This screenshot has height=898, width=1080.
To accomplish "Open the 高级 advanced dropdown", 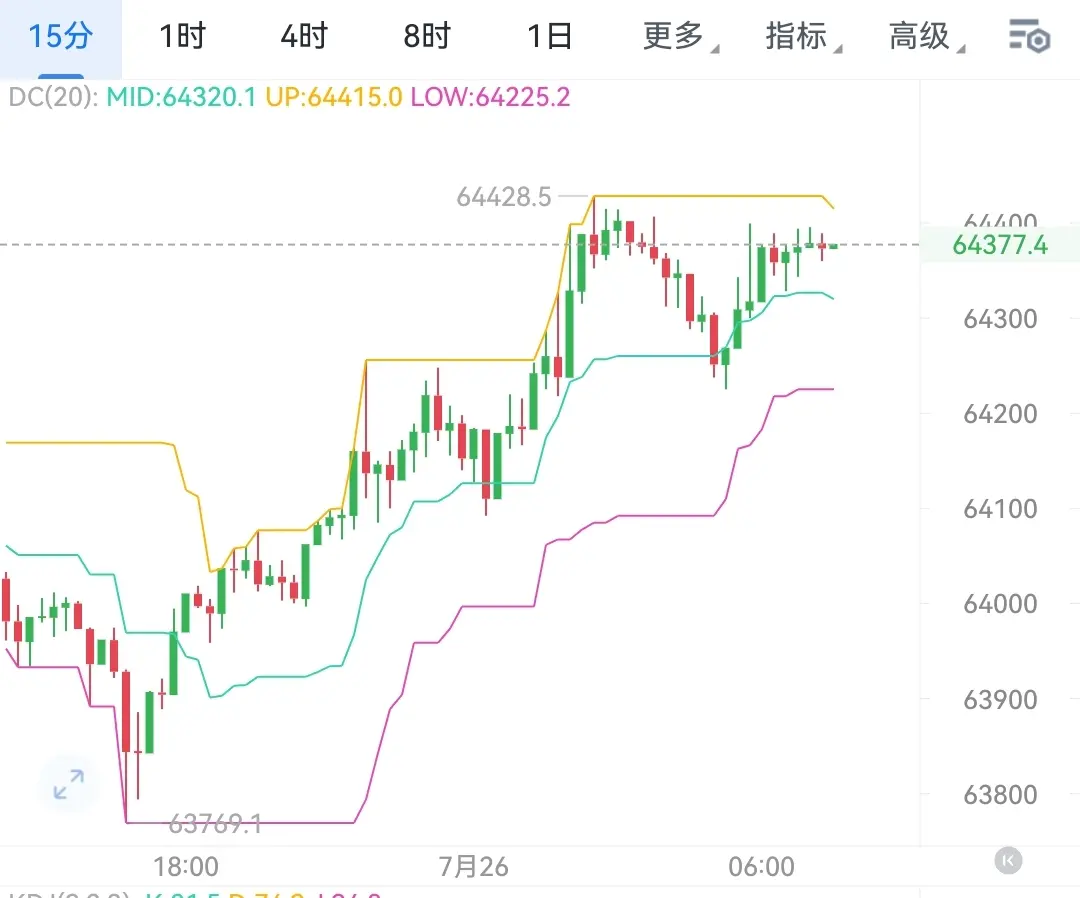I will click(926, 36).
